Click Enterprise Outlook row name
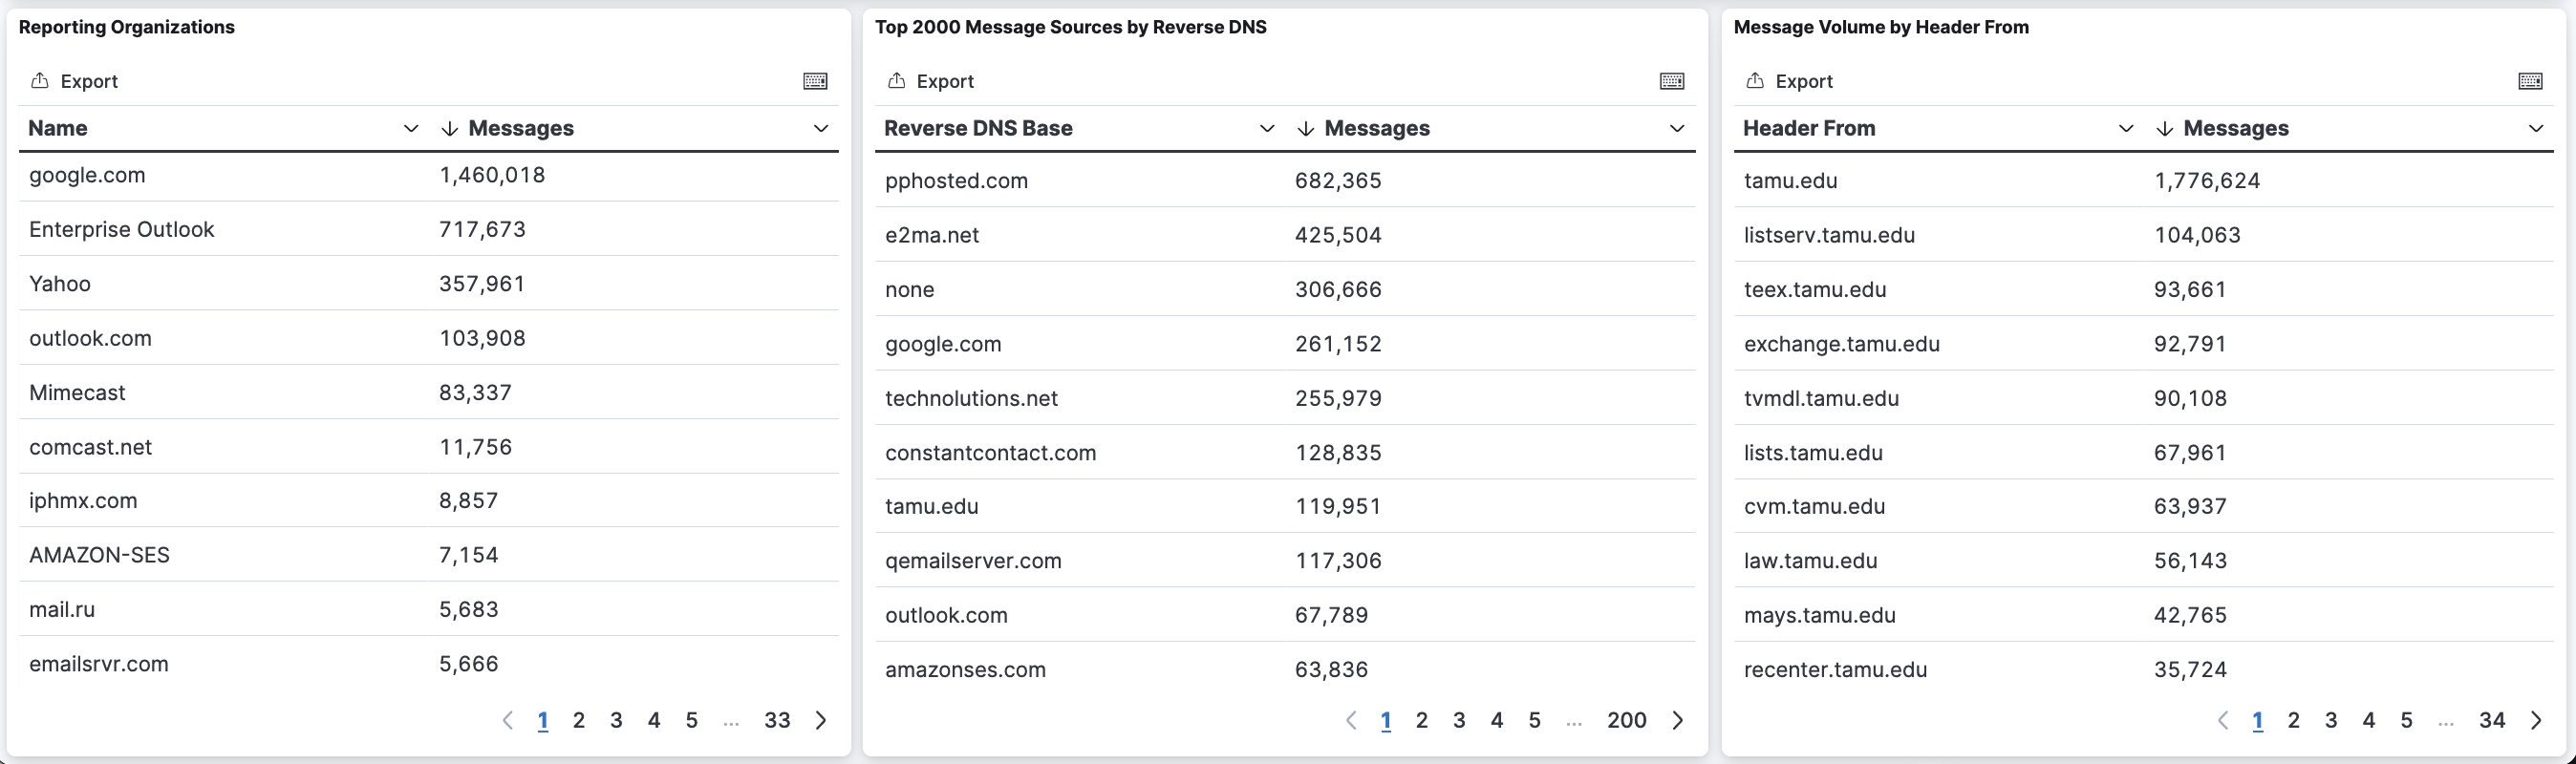The image size is (2576, 764). [x=122, y=229]
